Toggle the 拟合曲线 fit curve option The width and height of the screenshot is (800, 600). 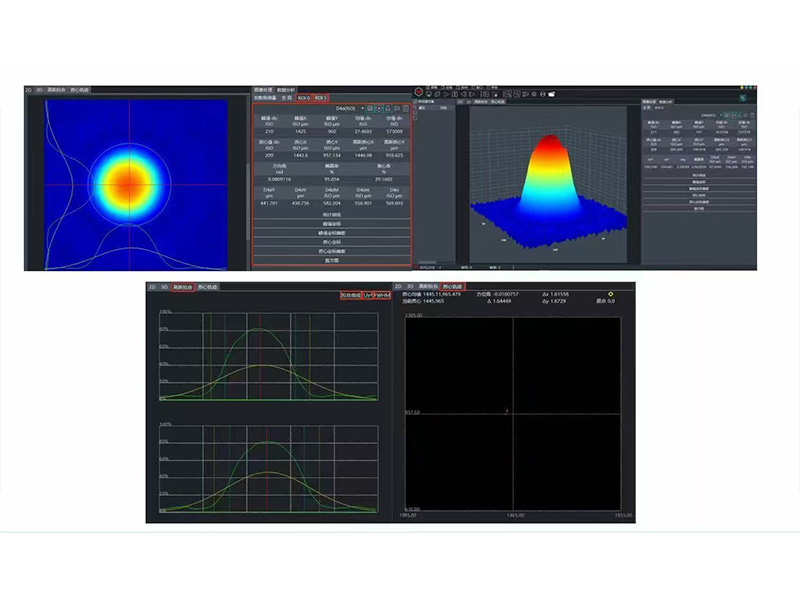click(x=350, y=296)
